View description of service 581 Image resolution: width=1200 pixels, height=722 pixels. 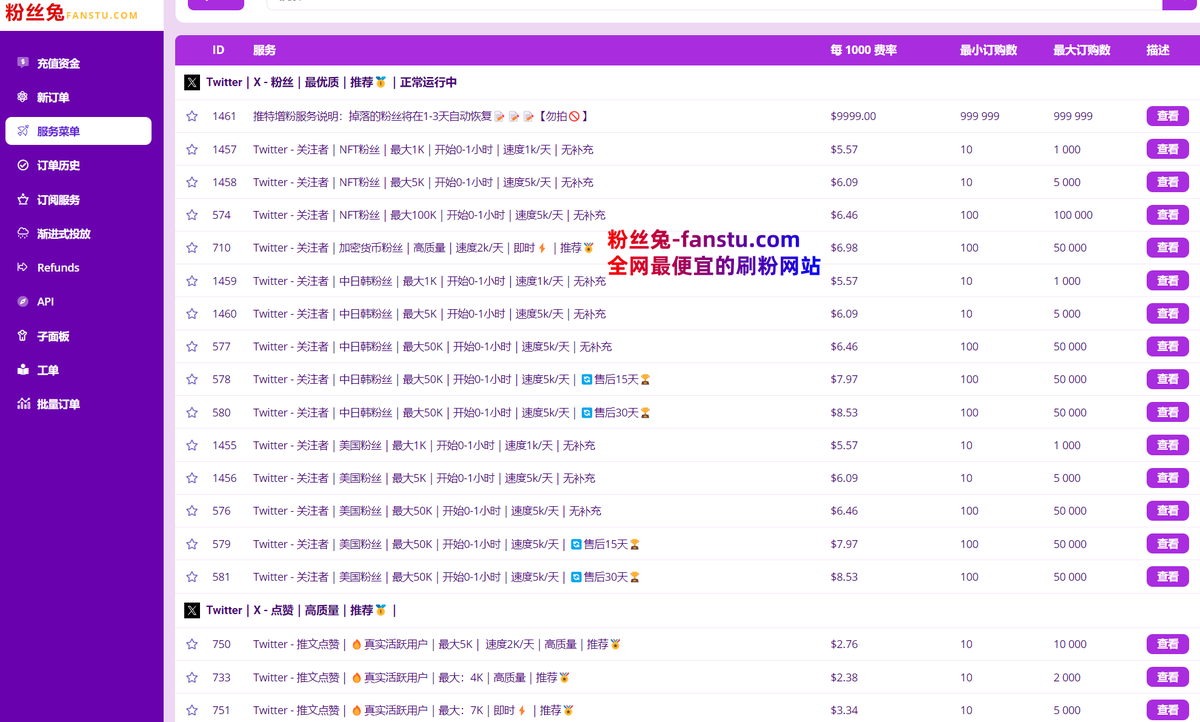coord(1167,577)
